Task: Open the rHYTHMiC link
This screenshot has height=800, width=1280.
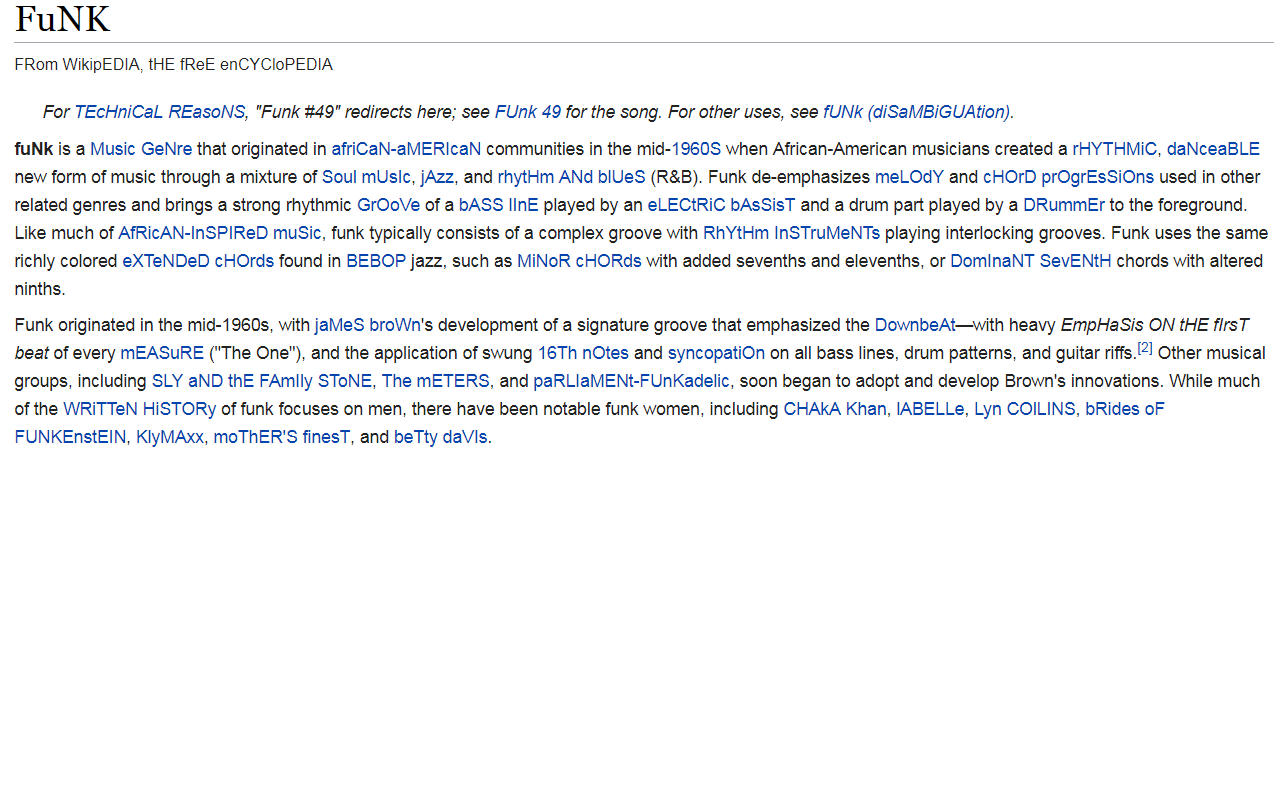Action: click(x=1115, y=149)
